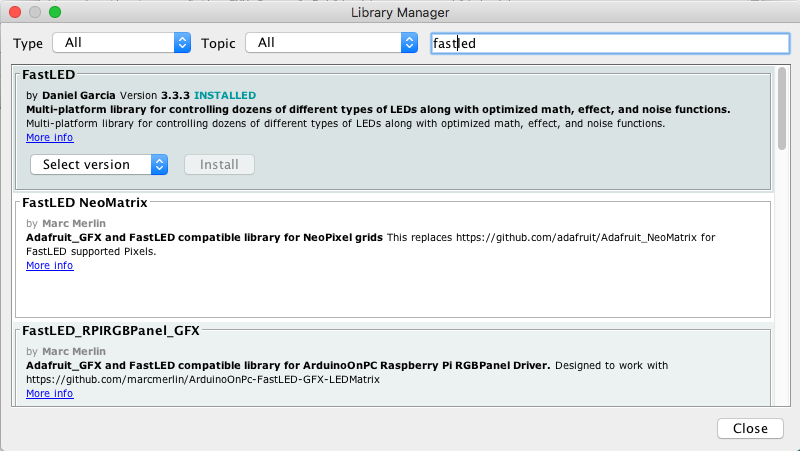The height and width of the screenshot is (451, 800).
Task: Click version number 3.3.3
Action: tap(176, 95)
